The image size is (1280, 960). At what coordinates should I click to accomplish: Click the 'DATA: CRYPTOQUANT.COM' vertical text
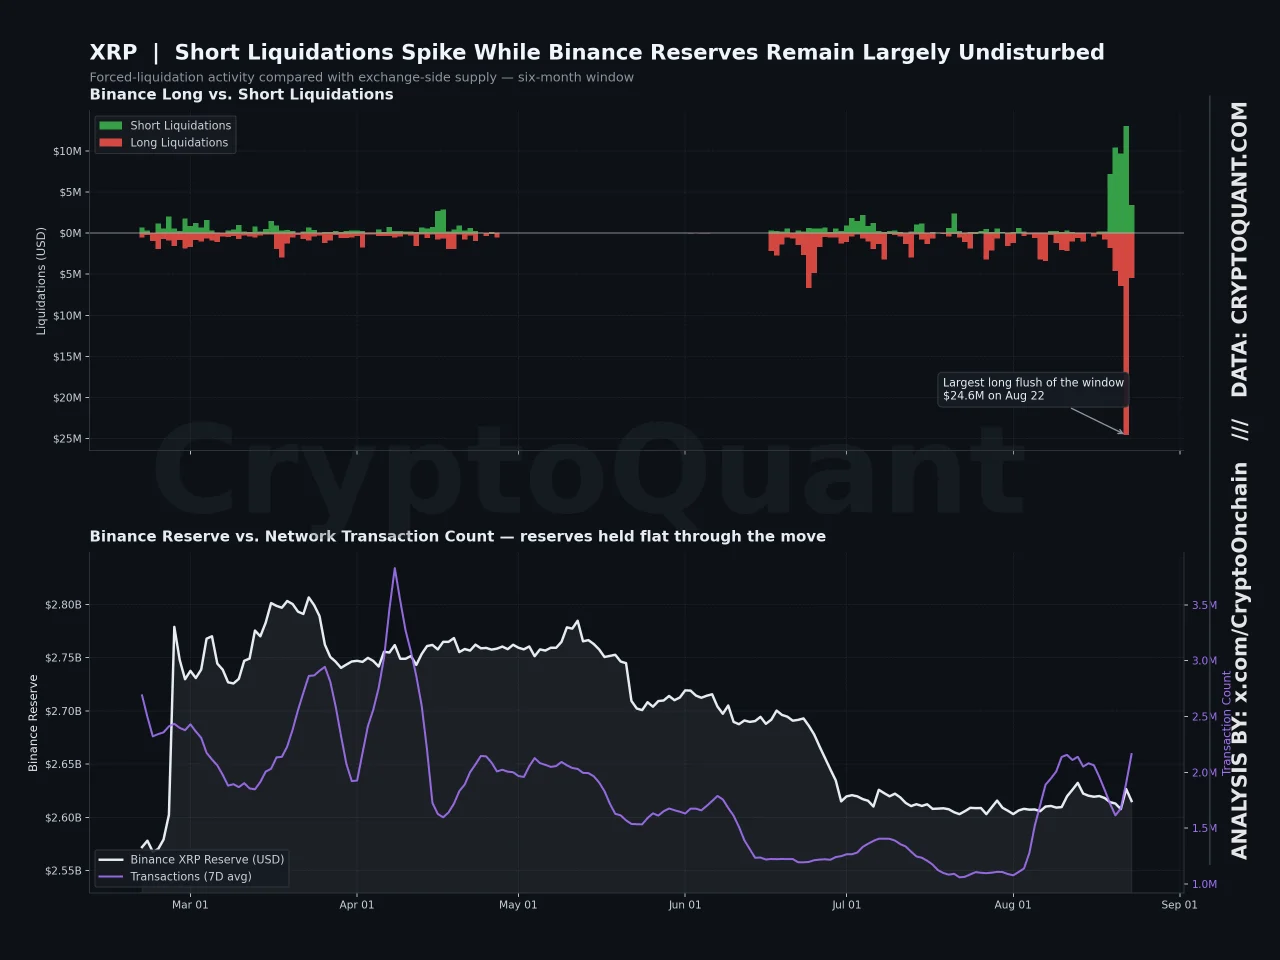click(1239, 249)
